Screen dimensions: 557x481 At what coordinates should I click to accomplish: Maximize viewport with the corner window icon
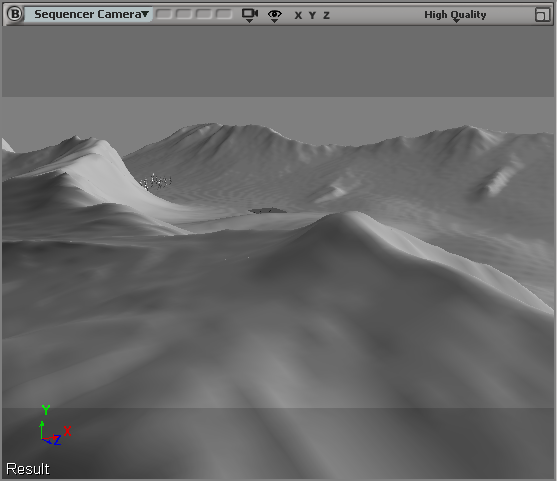click(542, 15)
